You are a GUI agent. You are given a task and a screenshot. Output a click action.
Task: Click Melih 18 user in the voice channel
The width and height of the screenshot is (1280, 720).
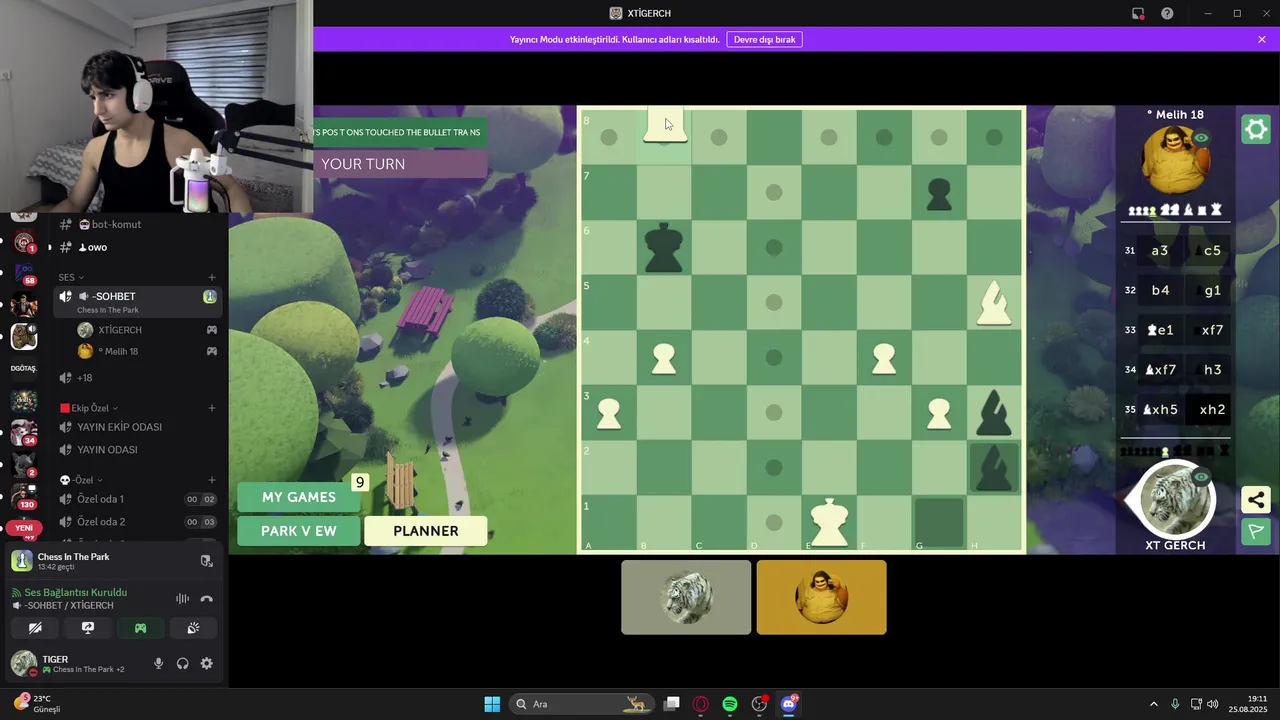[x=148, y=352]
